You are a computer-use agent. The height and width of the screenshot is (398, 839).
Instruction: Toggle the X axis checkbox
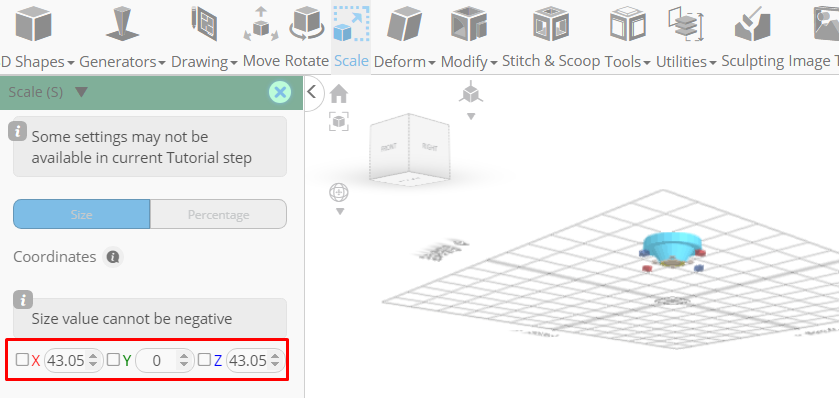[22, 360]
